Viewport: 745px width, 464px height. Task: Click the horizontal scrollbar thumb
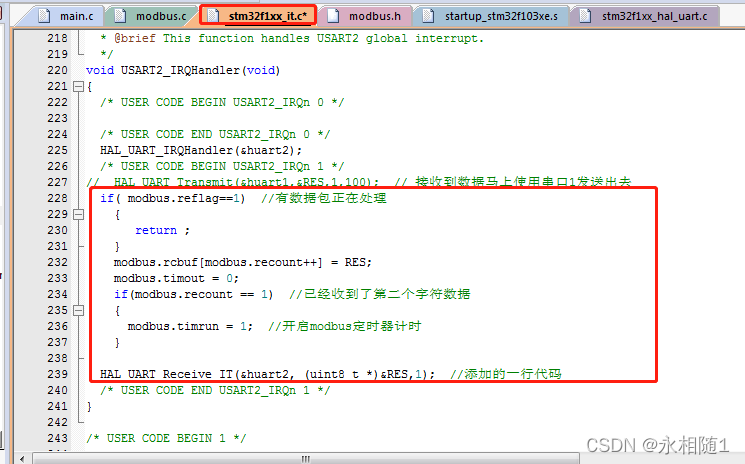tap(306, 459)
